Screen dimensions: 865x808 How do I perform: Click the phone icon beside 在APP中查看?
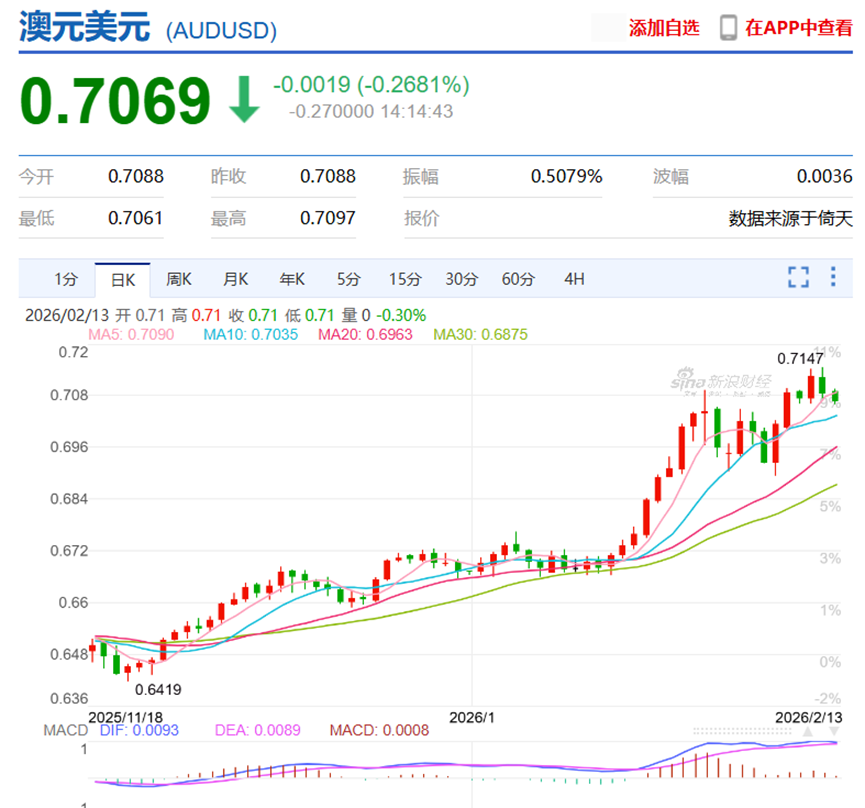coord(729,28)
